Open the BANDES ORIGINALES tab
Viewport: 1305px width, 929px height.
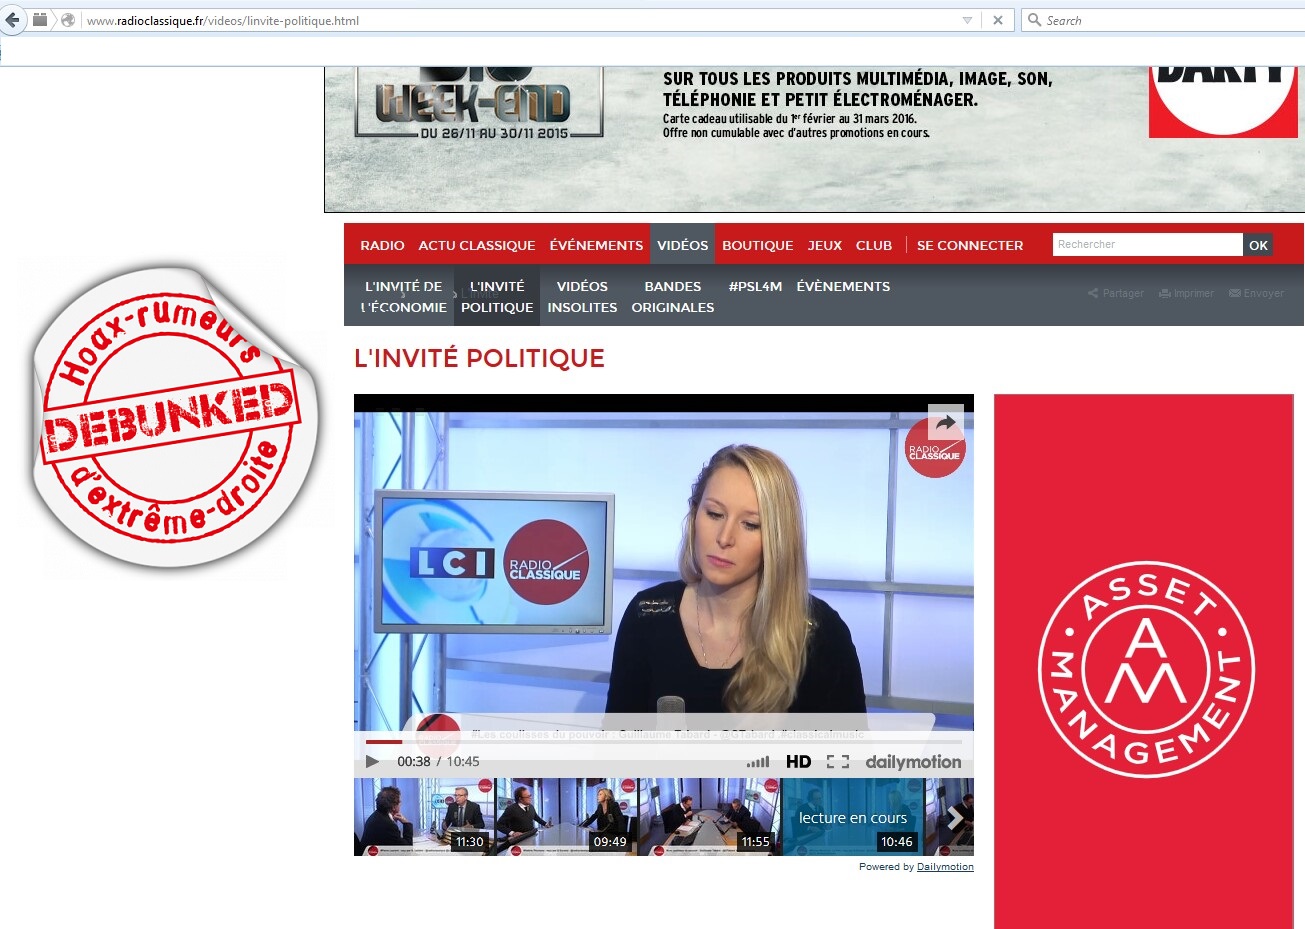click(x=673, y=297)
